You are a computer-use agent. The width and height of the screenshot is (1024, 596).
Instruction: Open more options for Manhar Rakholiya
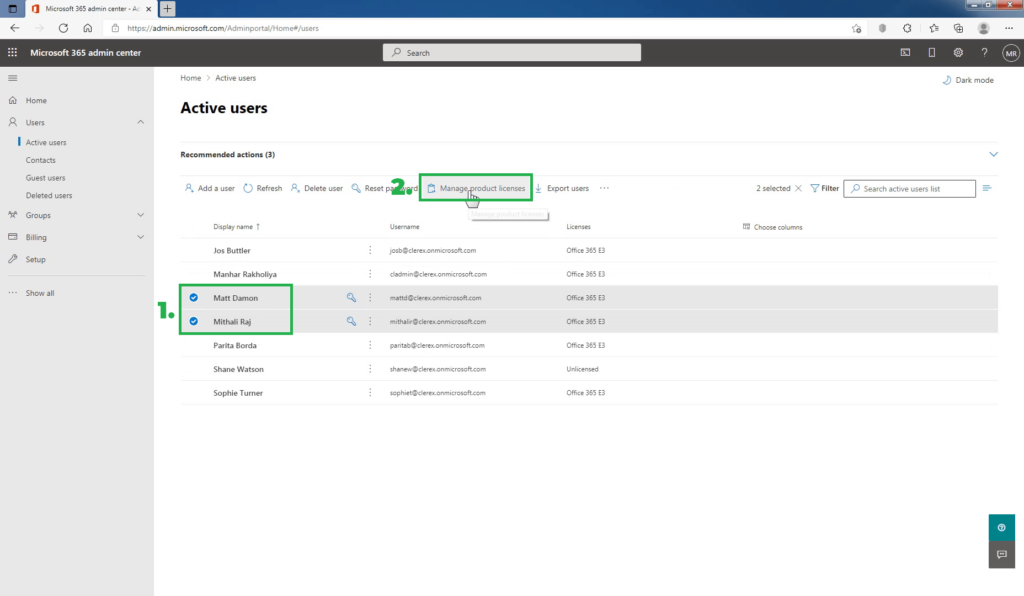(370, 274)
